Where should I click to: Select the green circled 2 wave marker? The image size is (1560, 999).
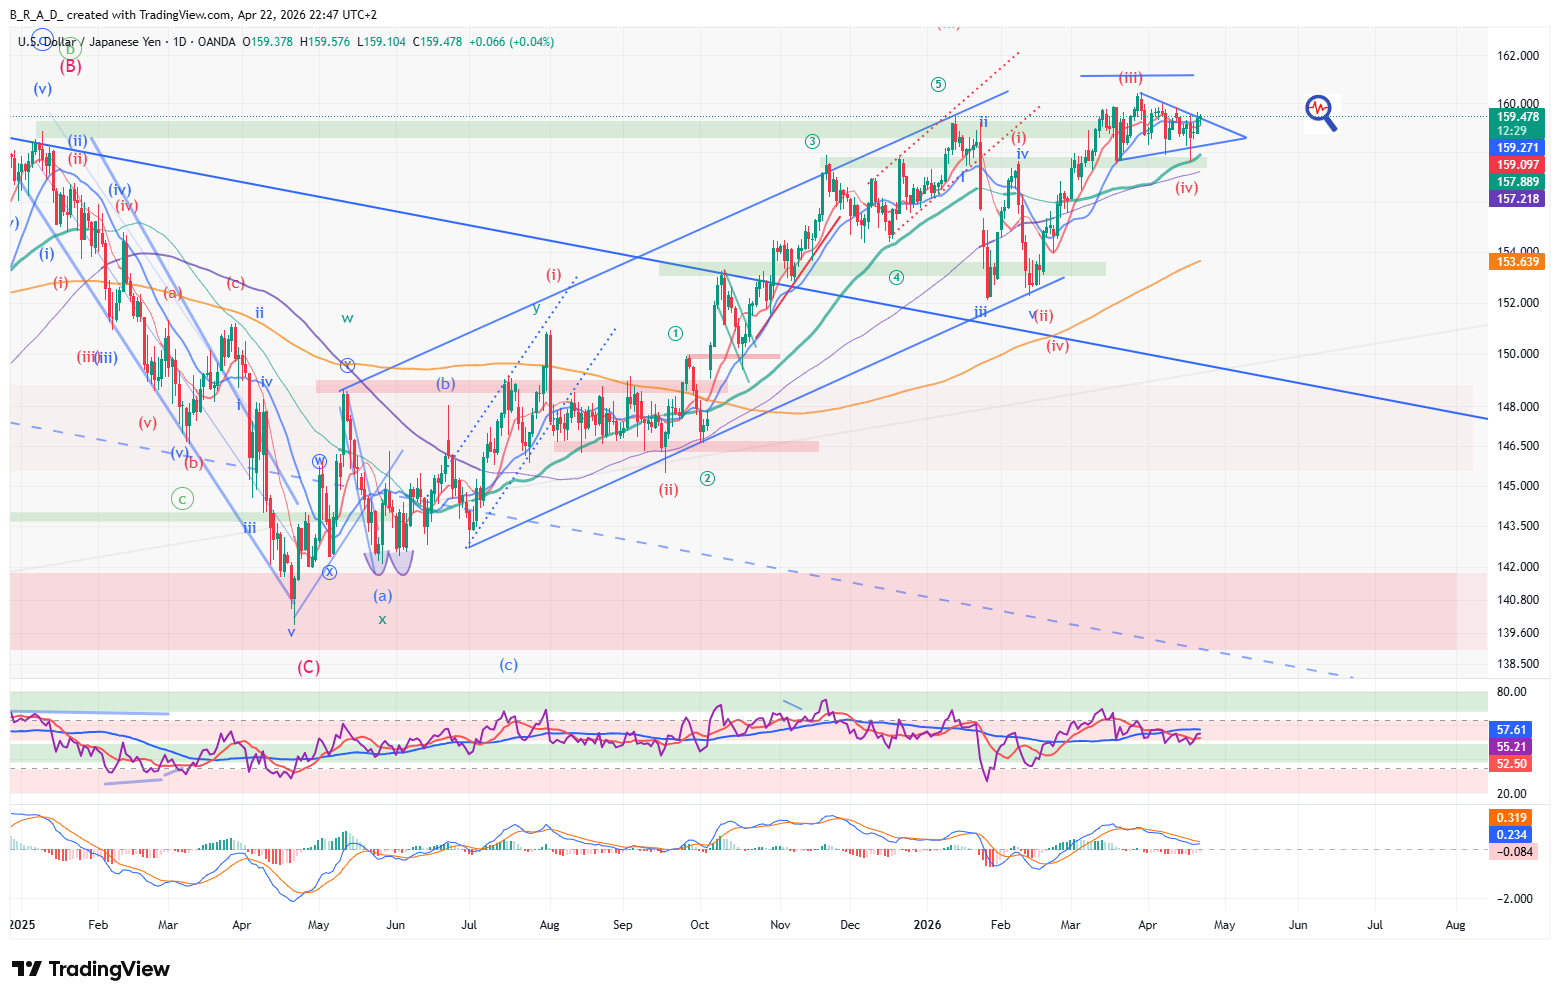707,478
